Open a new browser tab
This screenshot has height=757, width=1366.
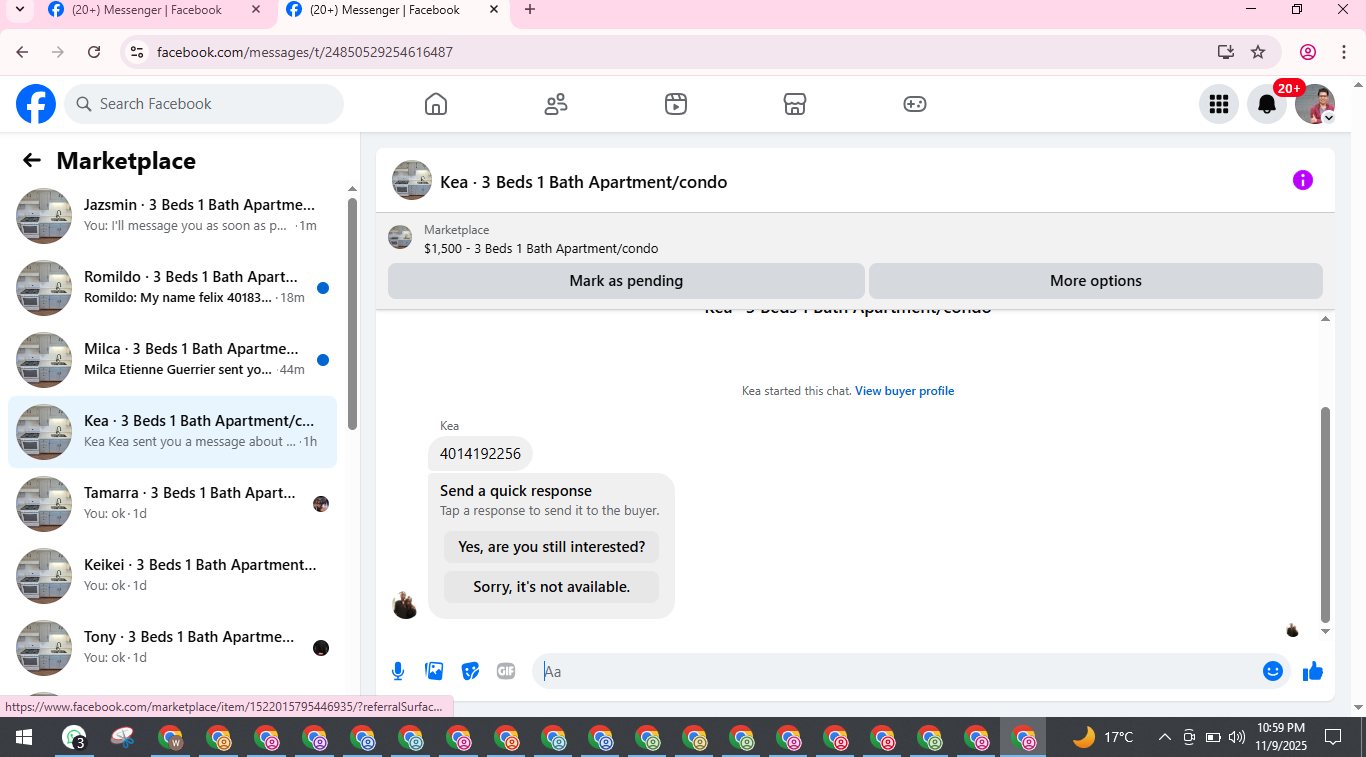tap(530, 10)
